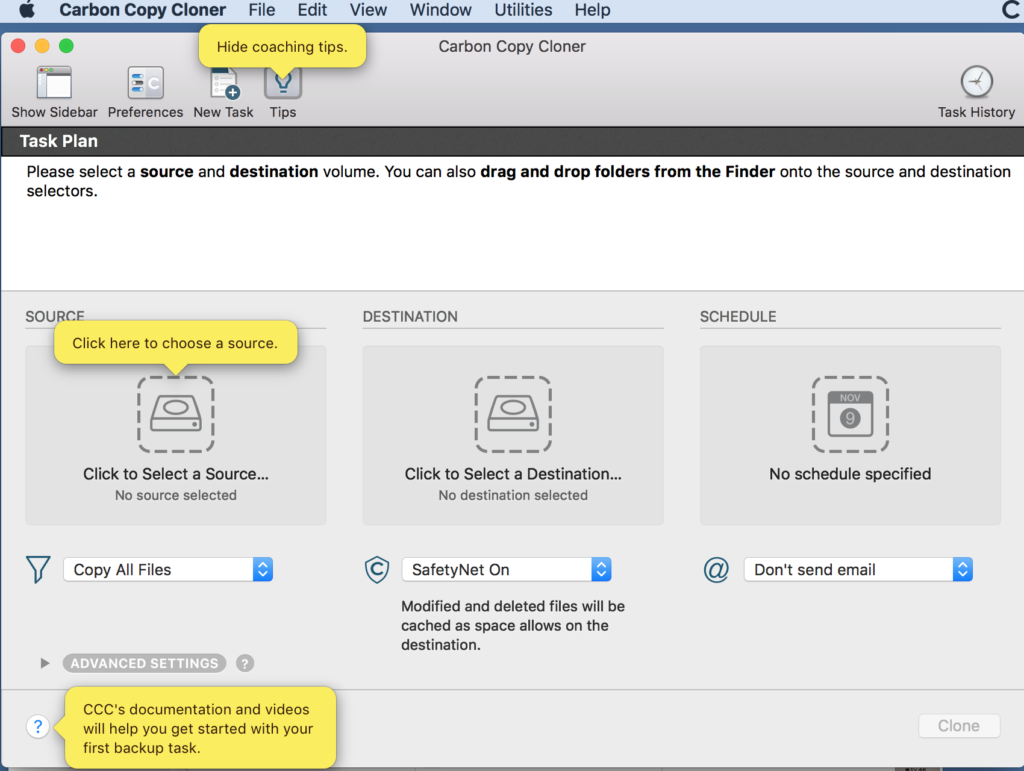This screenshot has width=1024, height=771.
Task: Open the File menu
Action: pyautogui.click(x=262, y=10)
